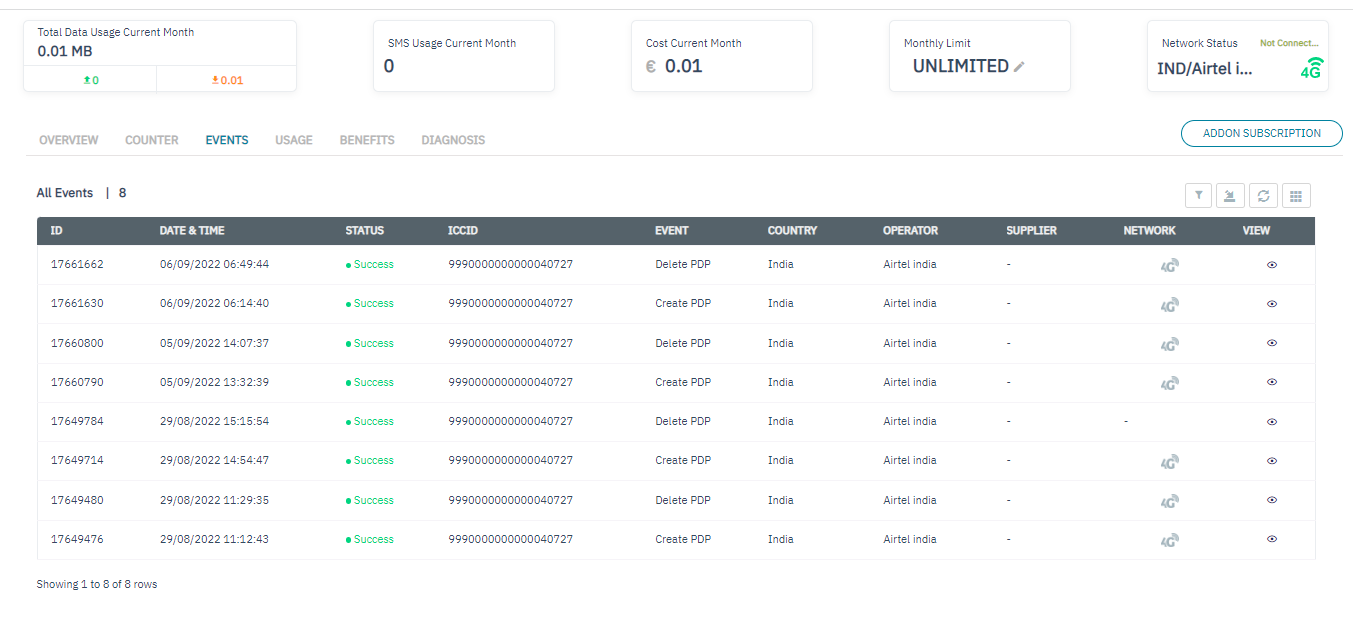Edit the monthly limit pencil icon
The width and height of the screenshot is (1353, 617).
coord(1019,67)
